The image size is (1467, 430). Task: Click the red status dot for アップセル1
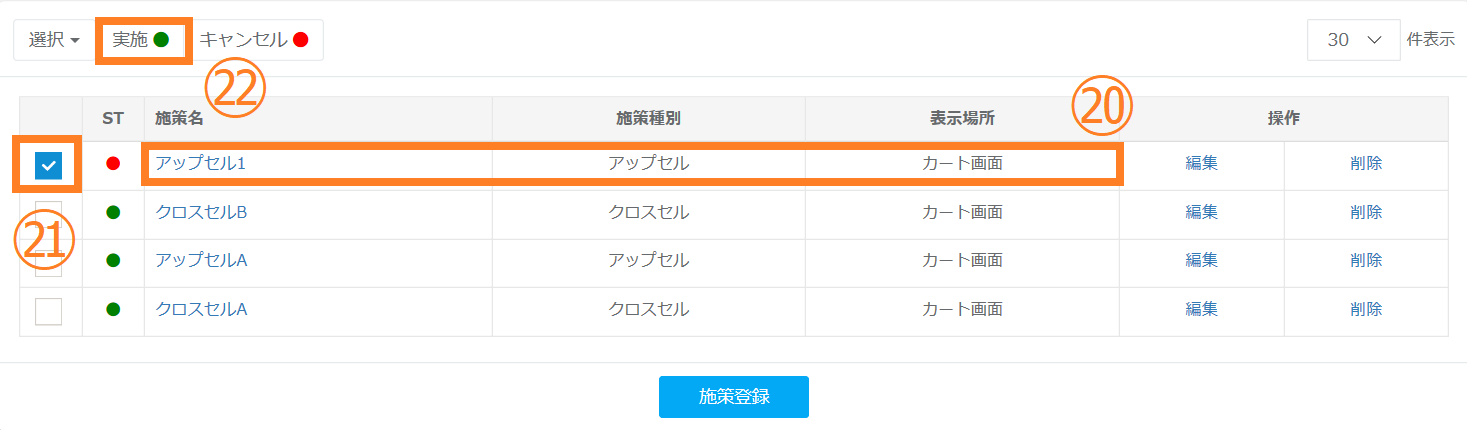[113, 163]
